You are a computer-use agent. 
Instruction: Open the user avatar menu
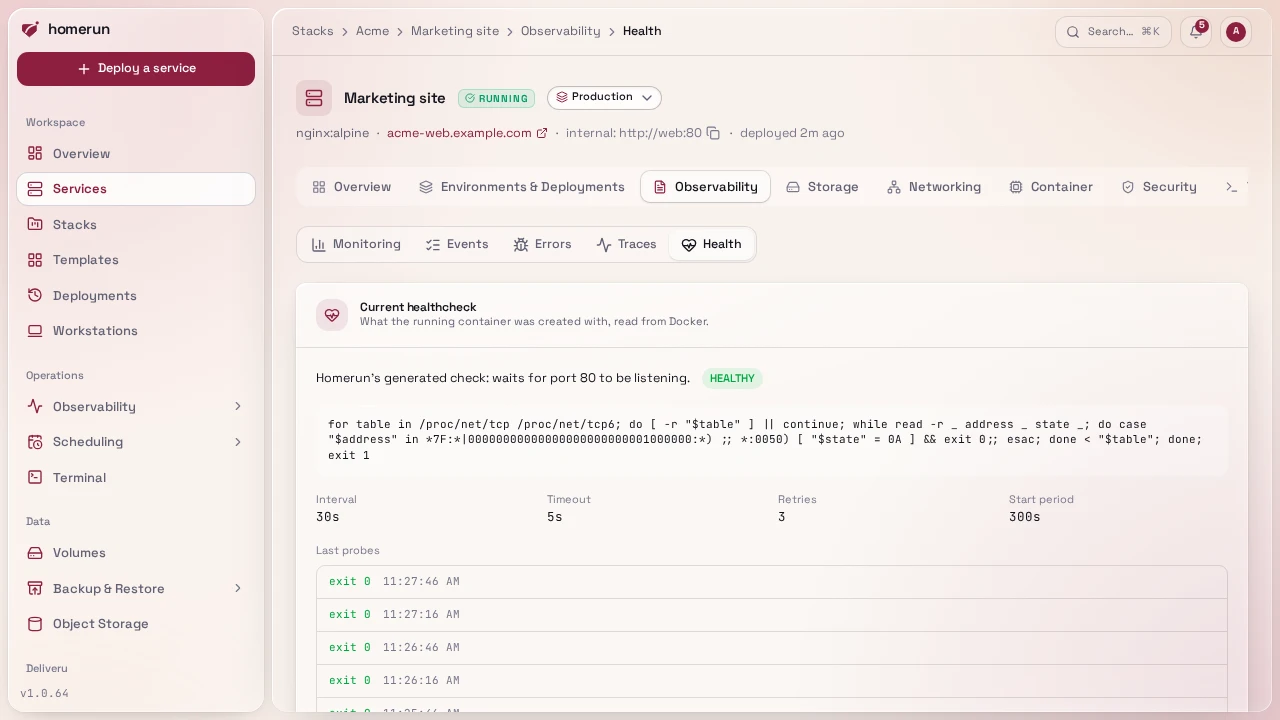coord(1236,32)
